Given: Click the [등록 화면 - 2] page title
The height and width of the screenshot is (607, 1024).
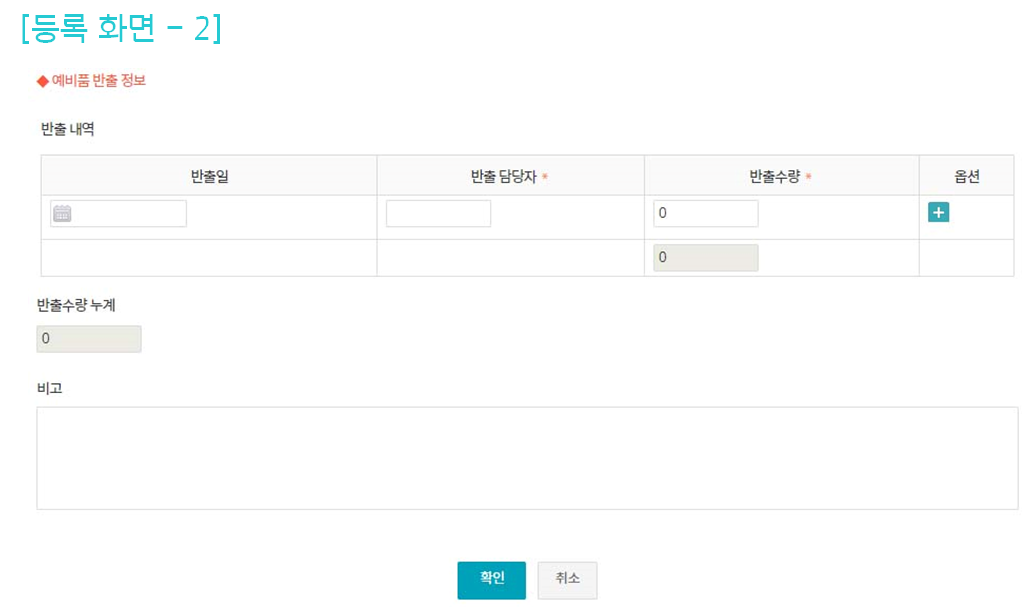Looking at the screenshot, I should [120, 29].
